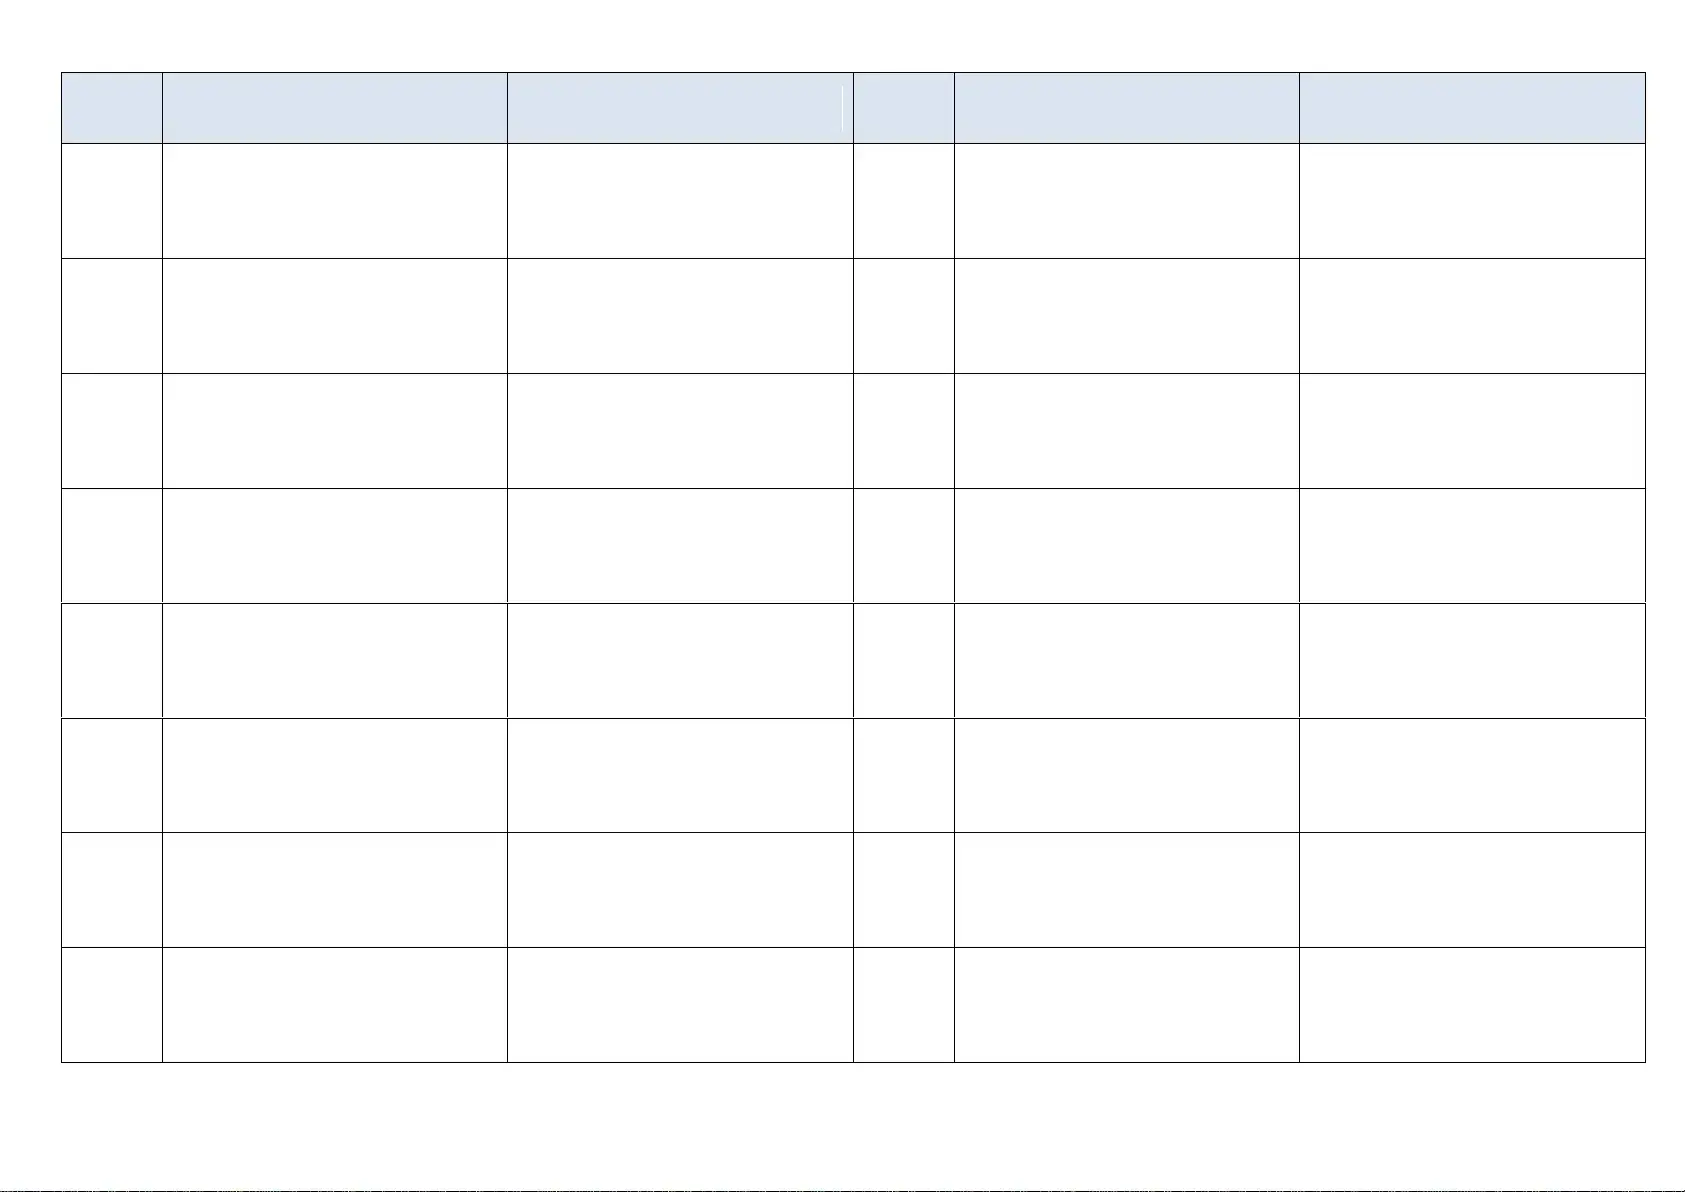1685x1192 pixels.
Task: Click the first narrow blue header cell
Action: (x=111, y=108)
